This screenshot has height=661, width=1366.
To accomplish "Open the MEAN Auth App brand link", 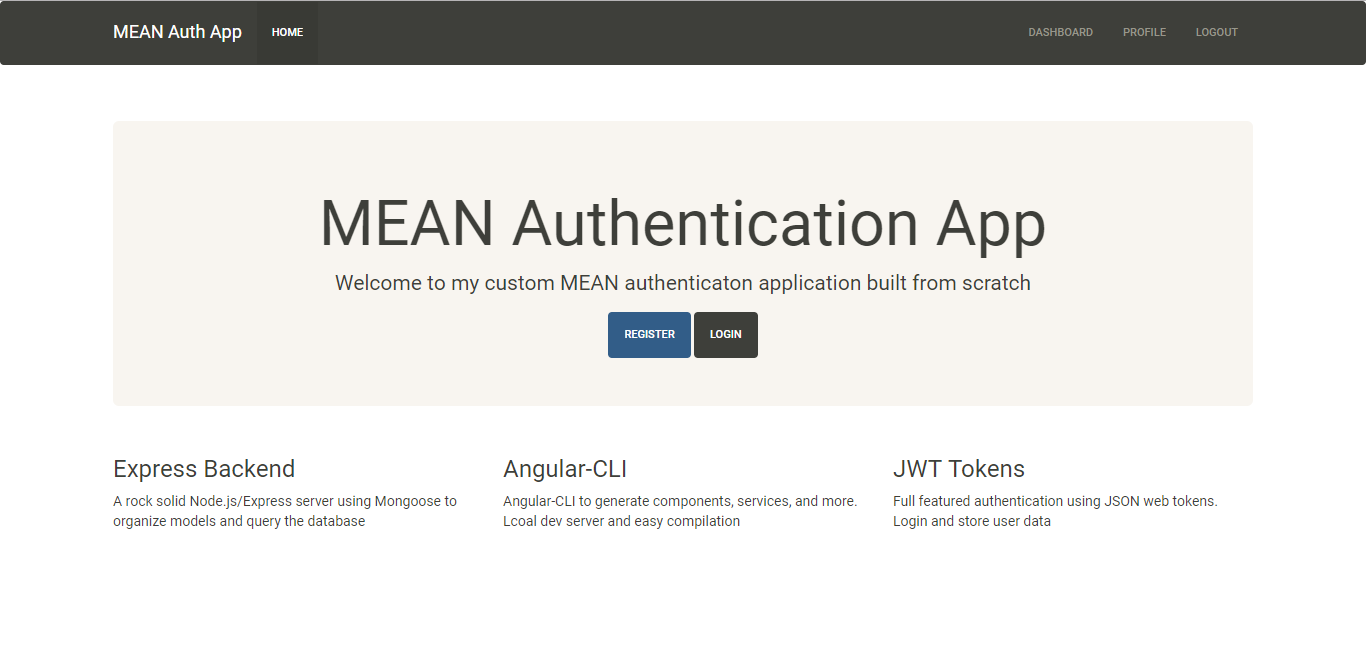I will [x=177, y=32].
